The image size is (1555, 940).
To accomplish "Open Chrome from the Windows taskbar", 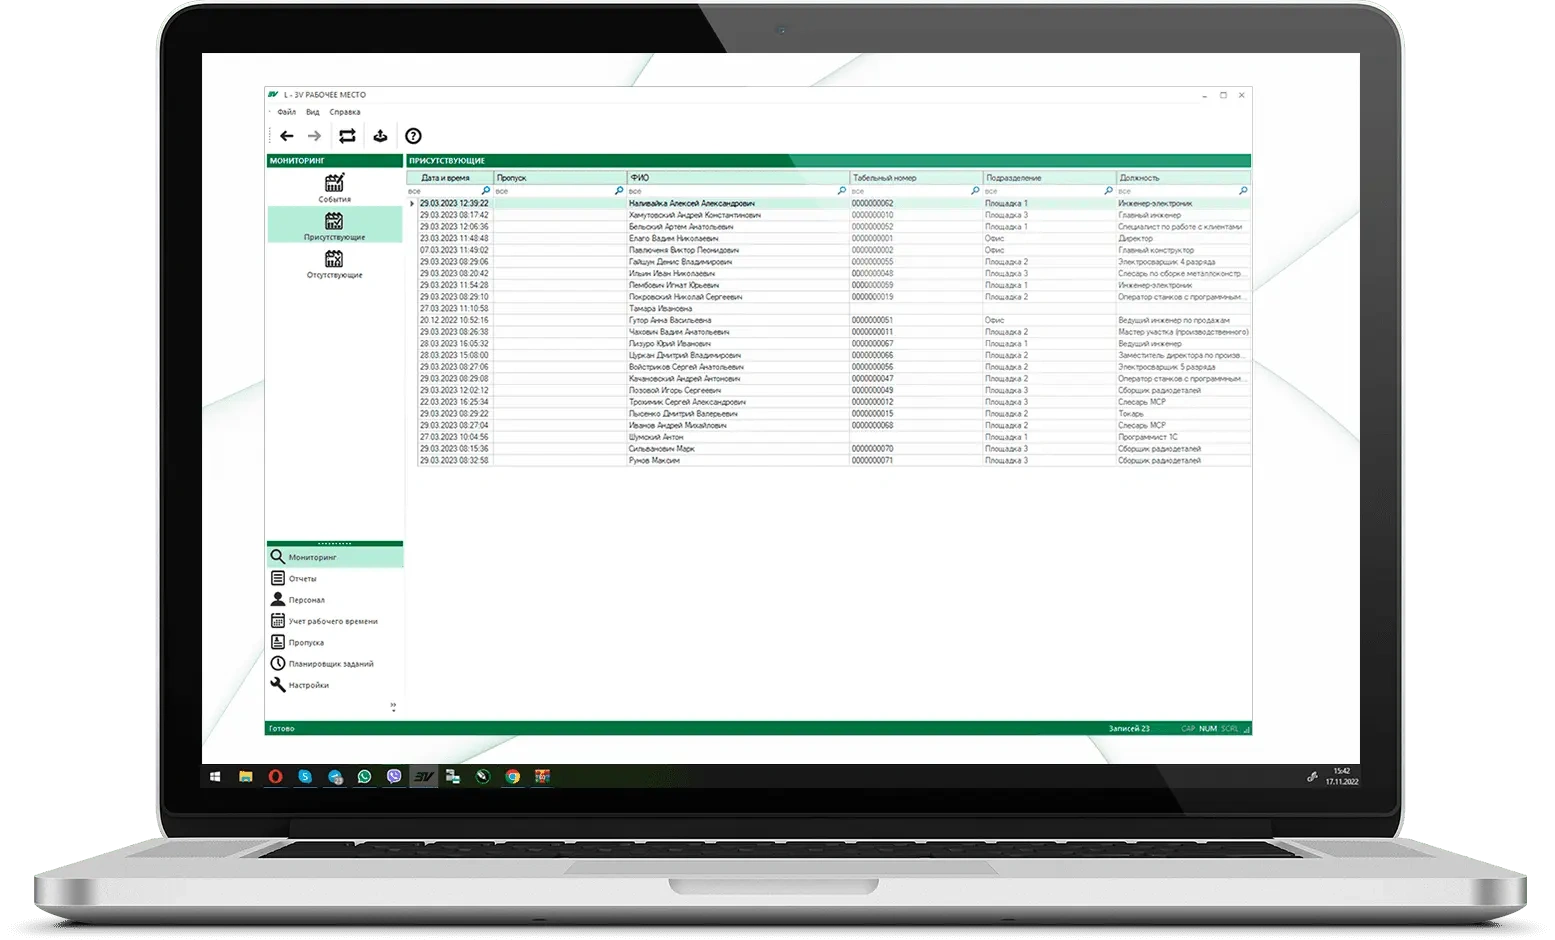I will pyautogui.click(x=512, y=776).
